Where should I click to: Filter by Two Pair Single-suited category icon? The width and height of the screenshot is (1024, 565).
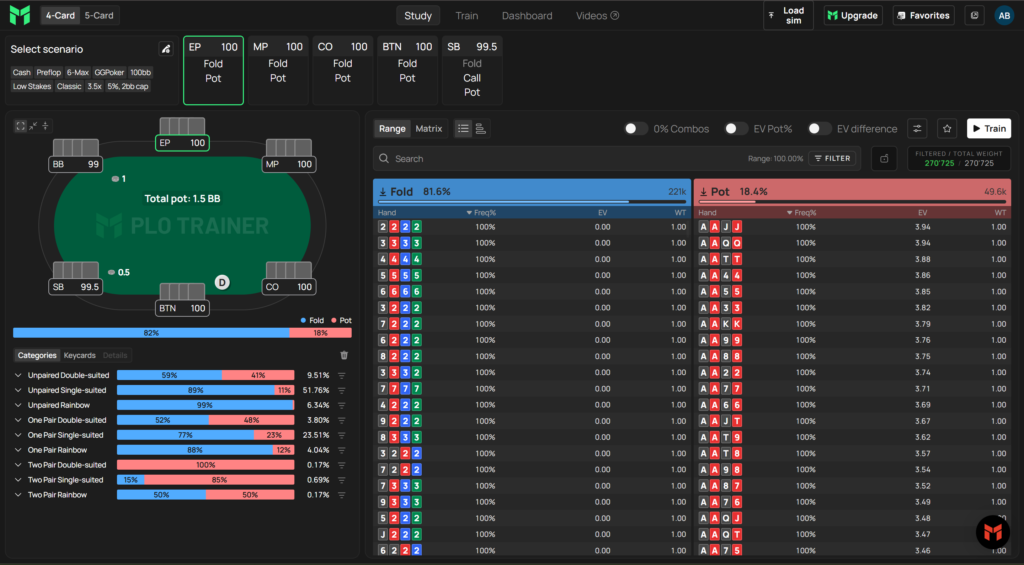(x=342, y=480)
